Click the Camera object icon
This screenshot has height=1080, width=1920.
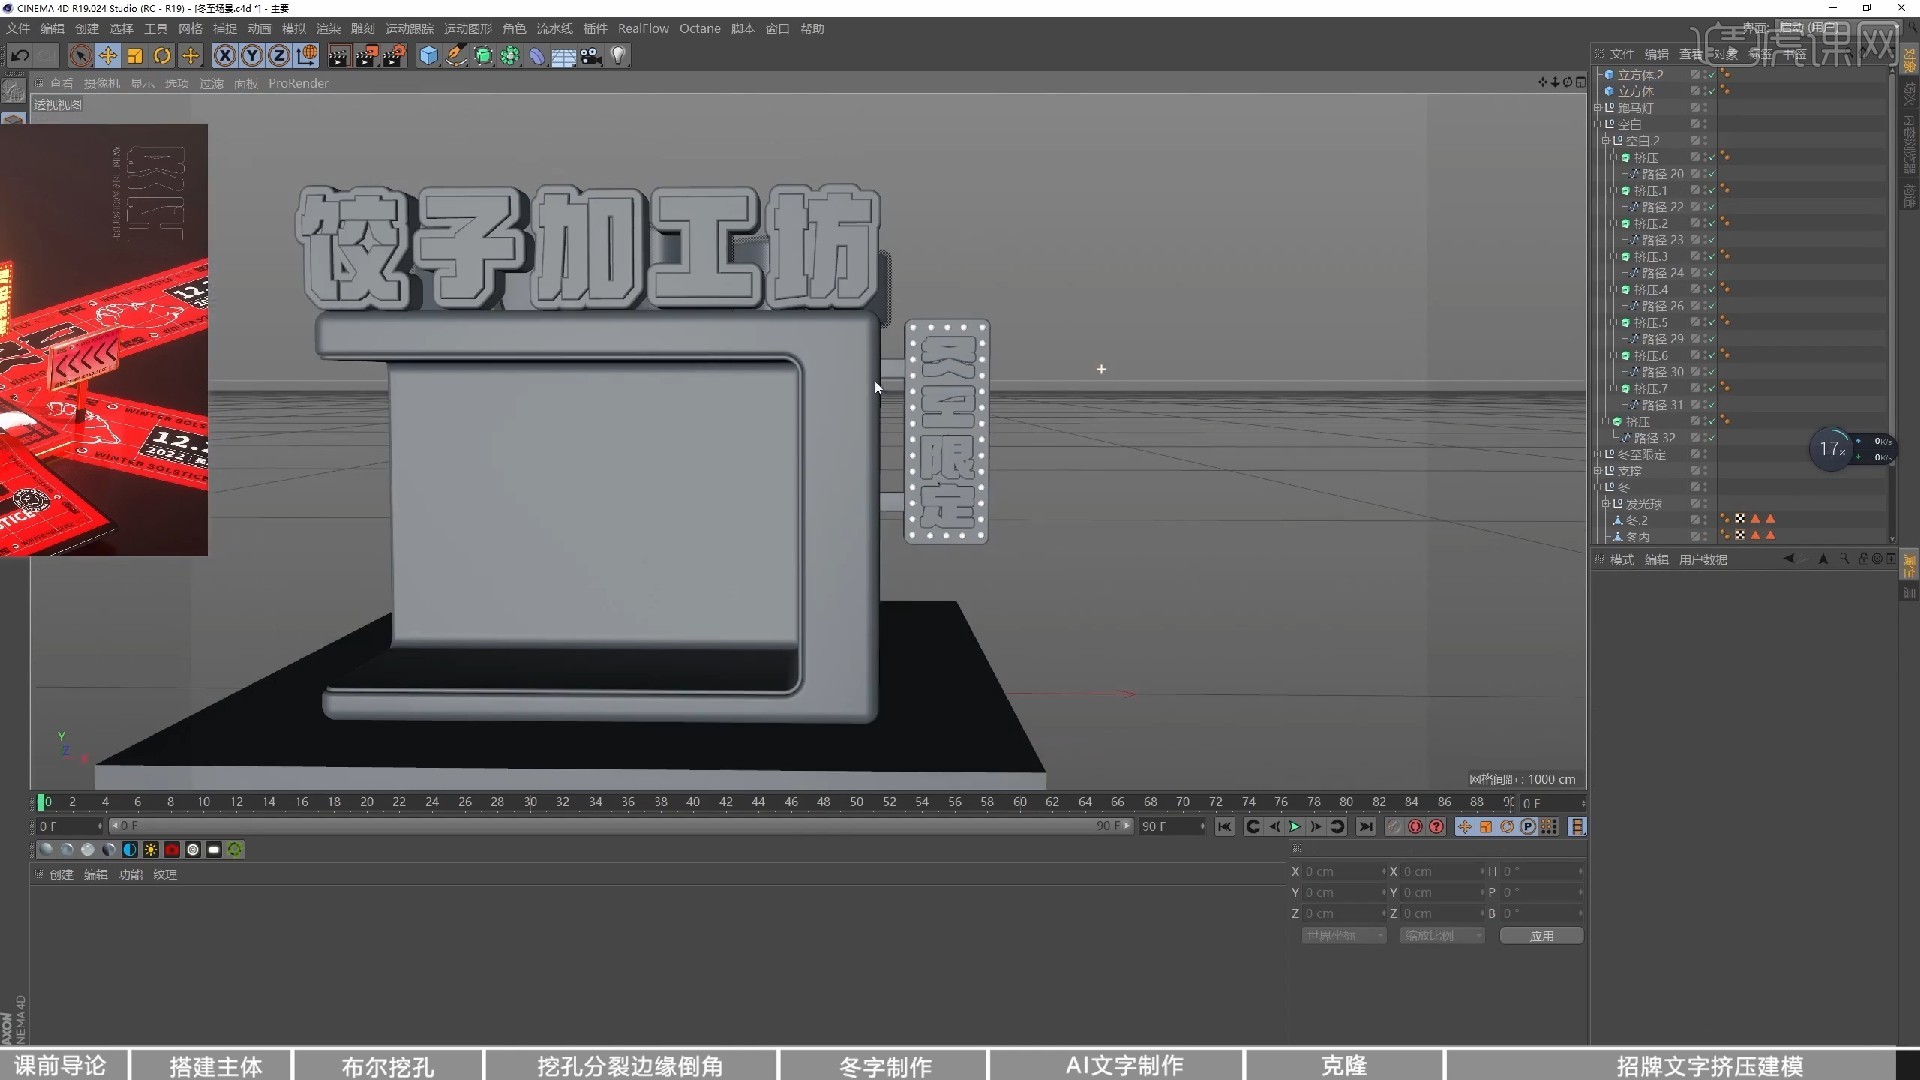click(x=591, y=56)
